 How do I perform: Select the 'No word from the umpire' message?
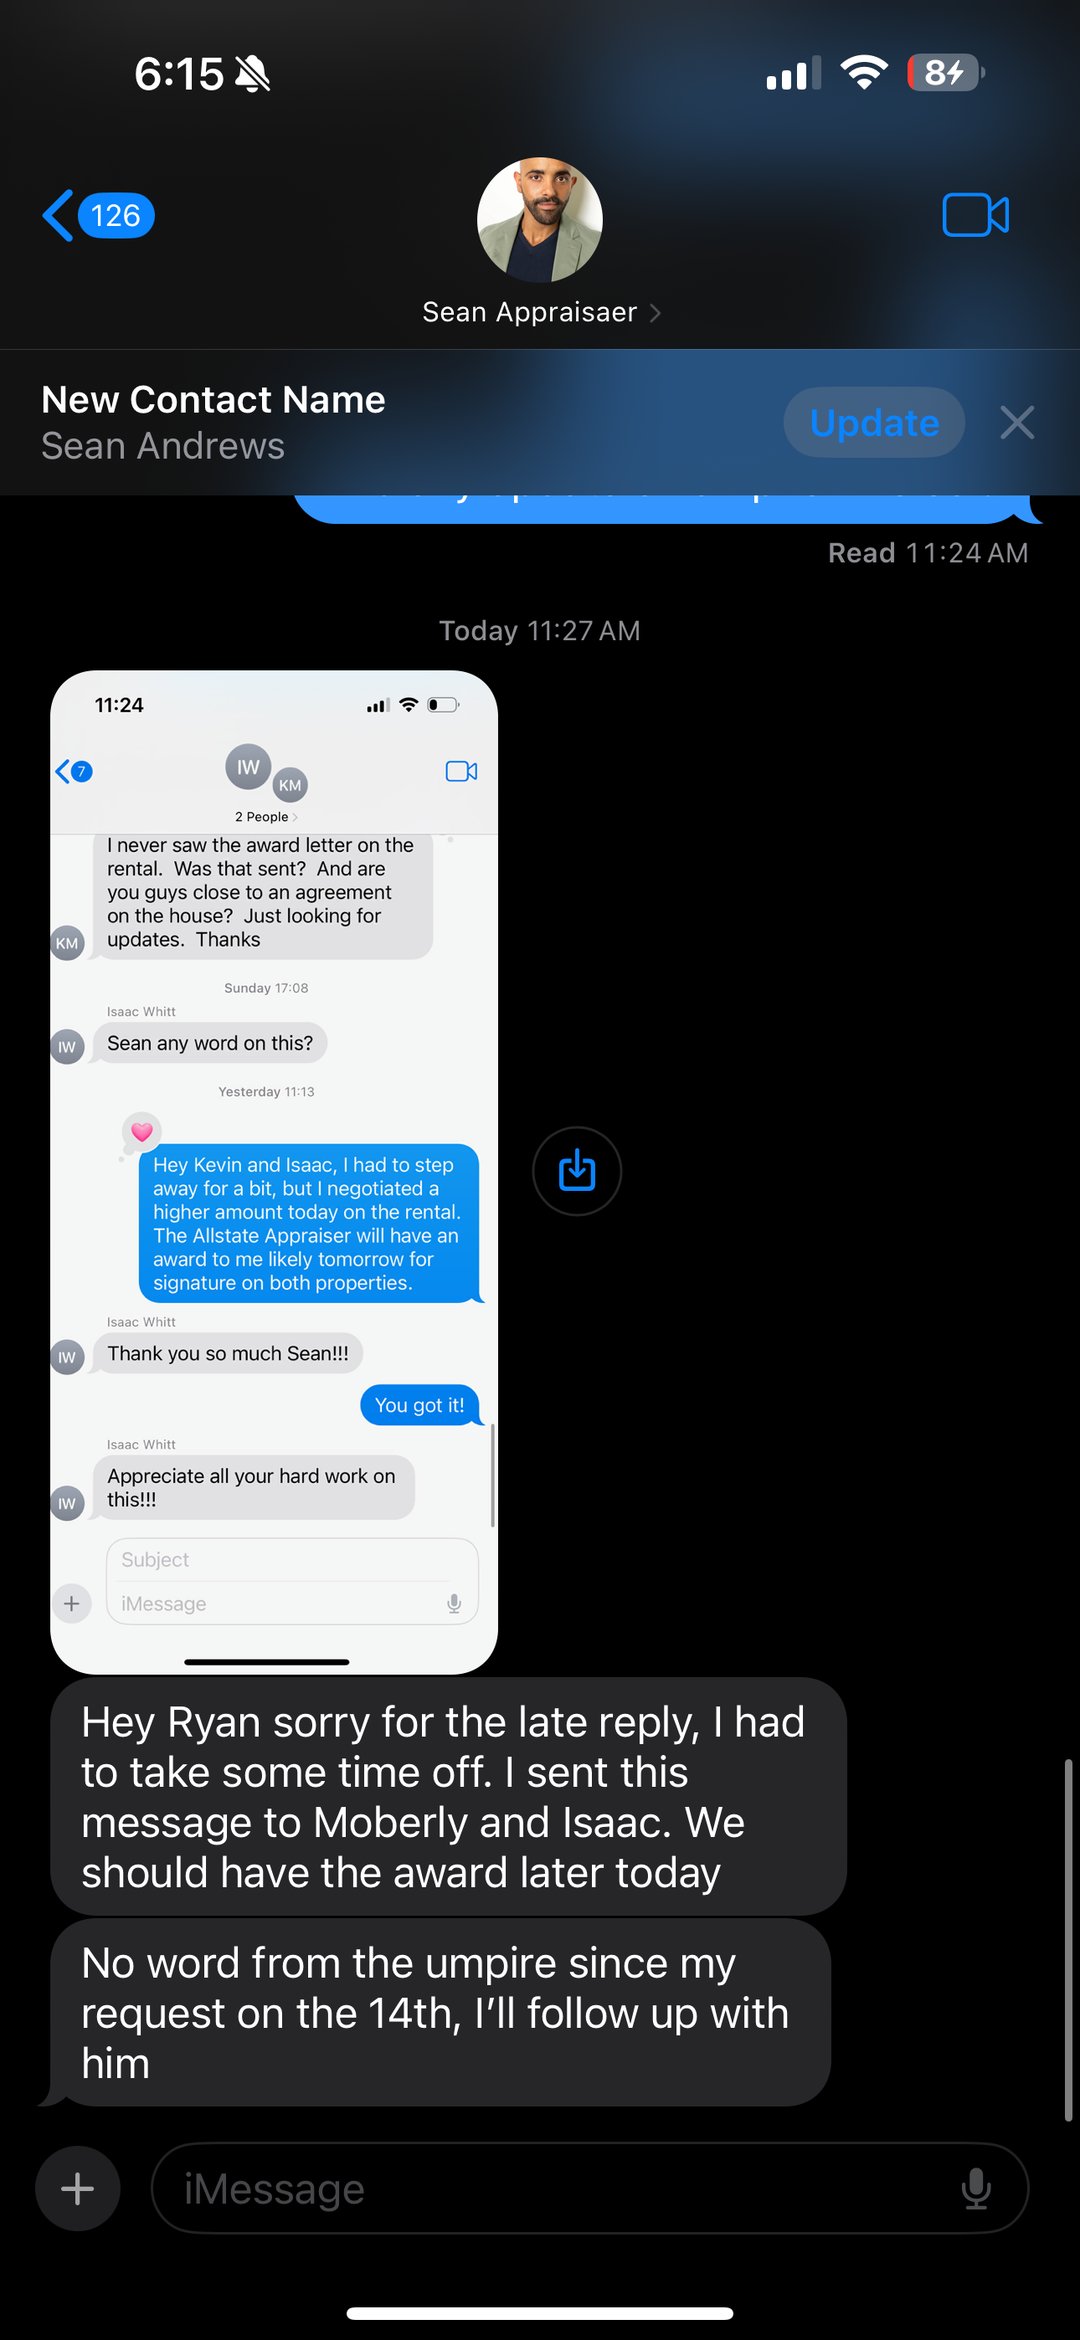(440, 2012)
